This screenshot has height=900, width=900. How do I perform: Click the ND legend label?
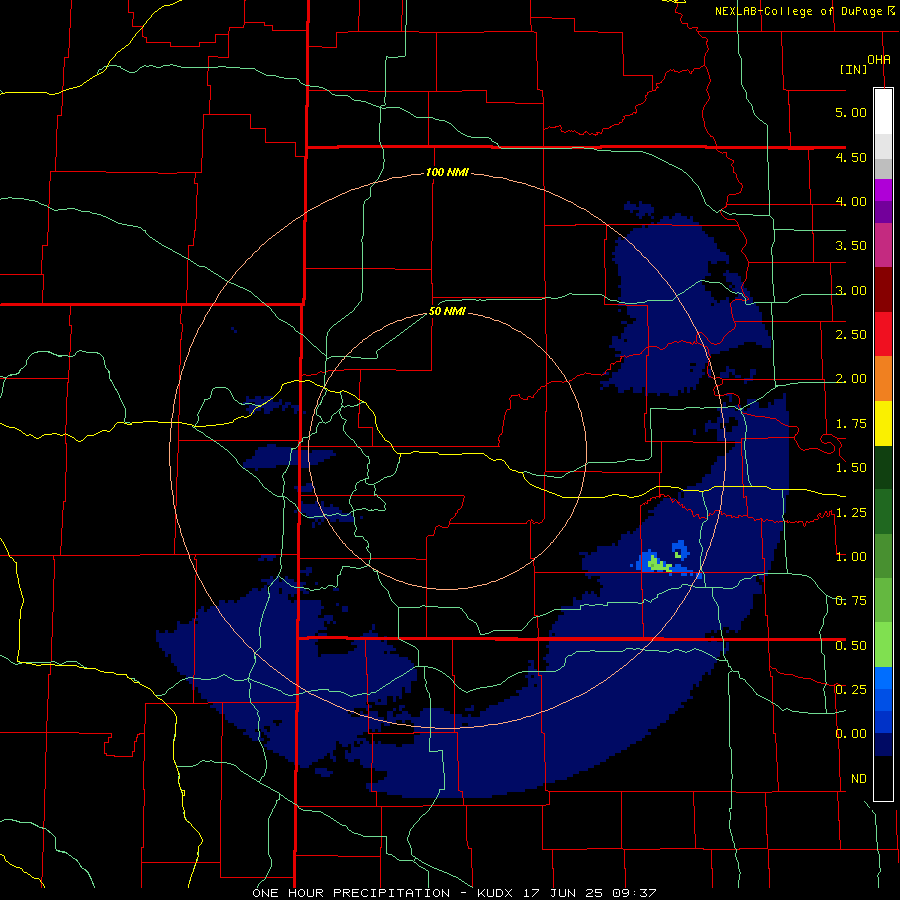pos(859,779)
